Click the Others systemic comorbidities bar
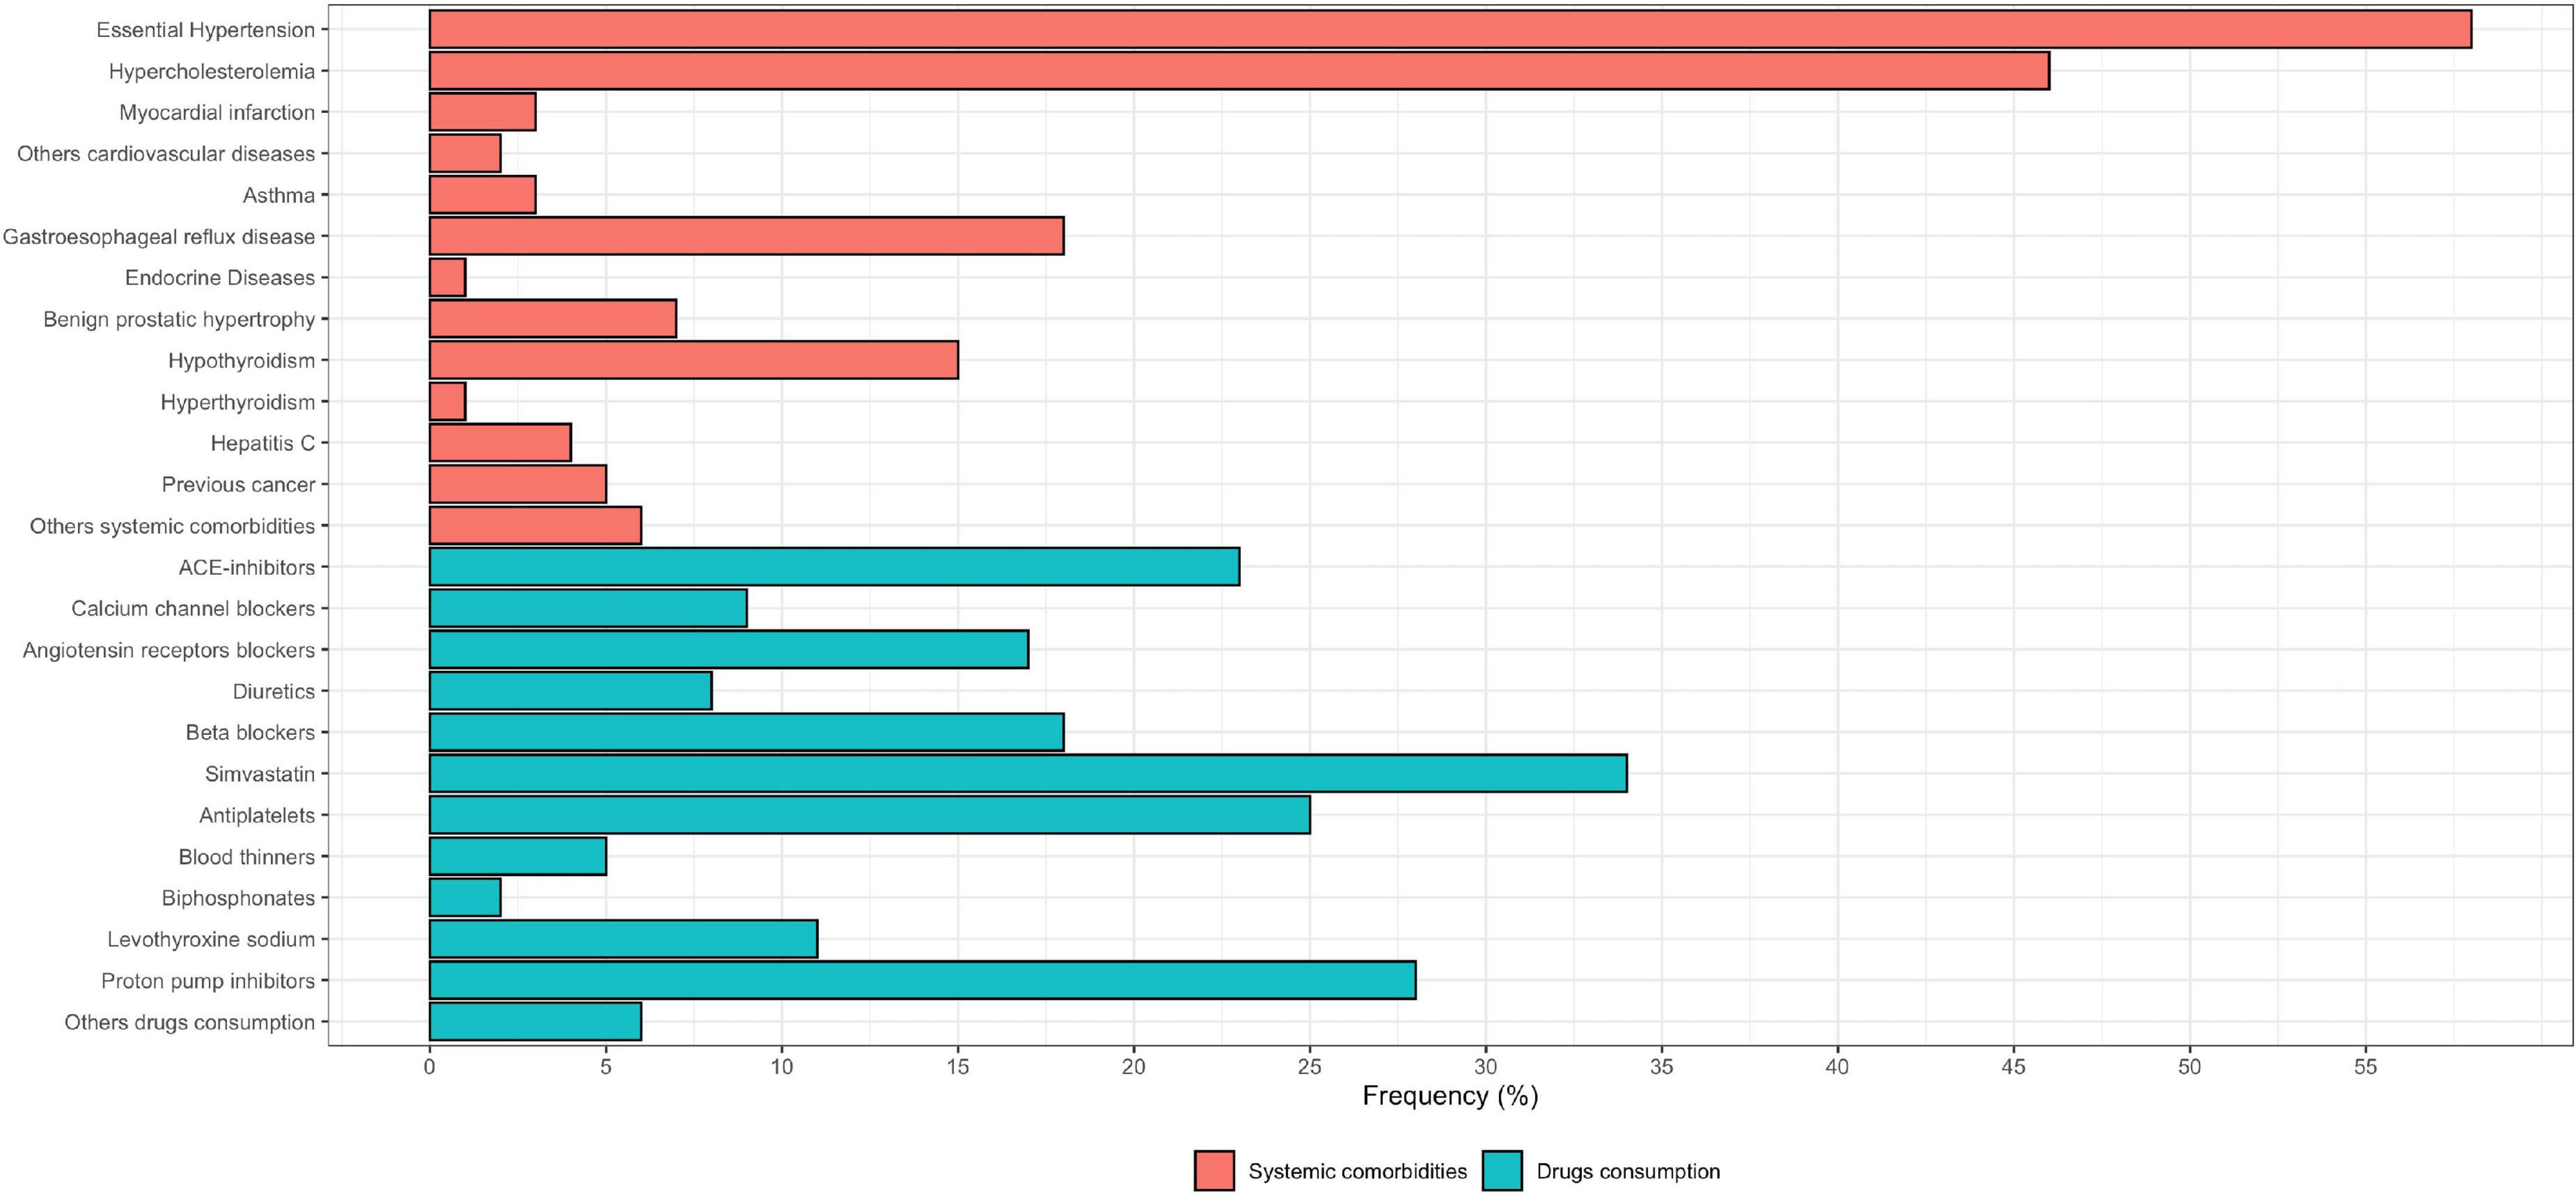 (536, 525)
